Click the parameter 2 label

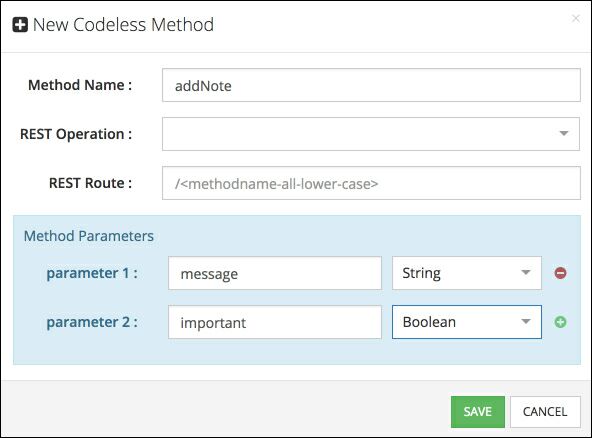pyautogui.click(x=92, y=322)
